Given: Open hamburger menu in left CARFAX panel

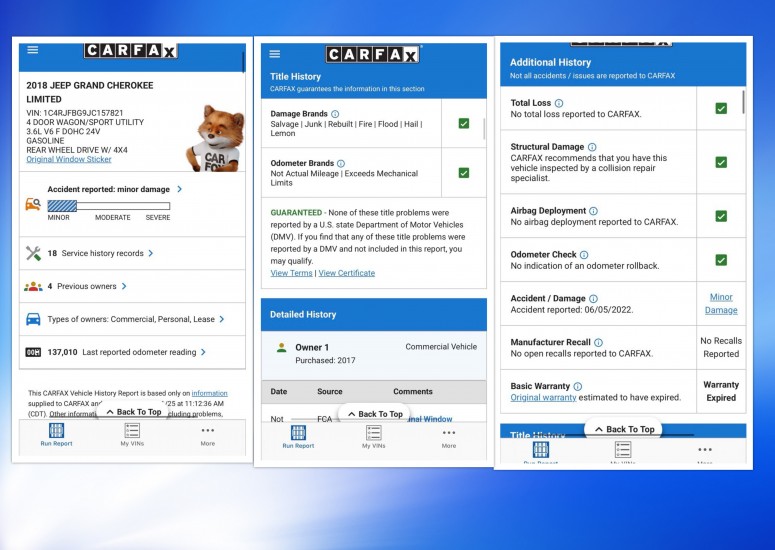Looking at the screenshot, I should 33,50.
